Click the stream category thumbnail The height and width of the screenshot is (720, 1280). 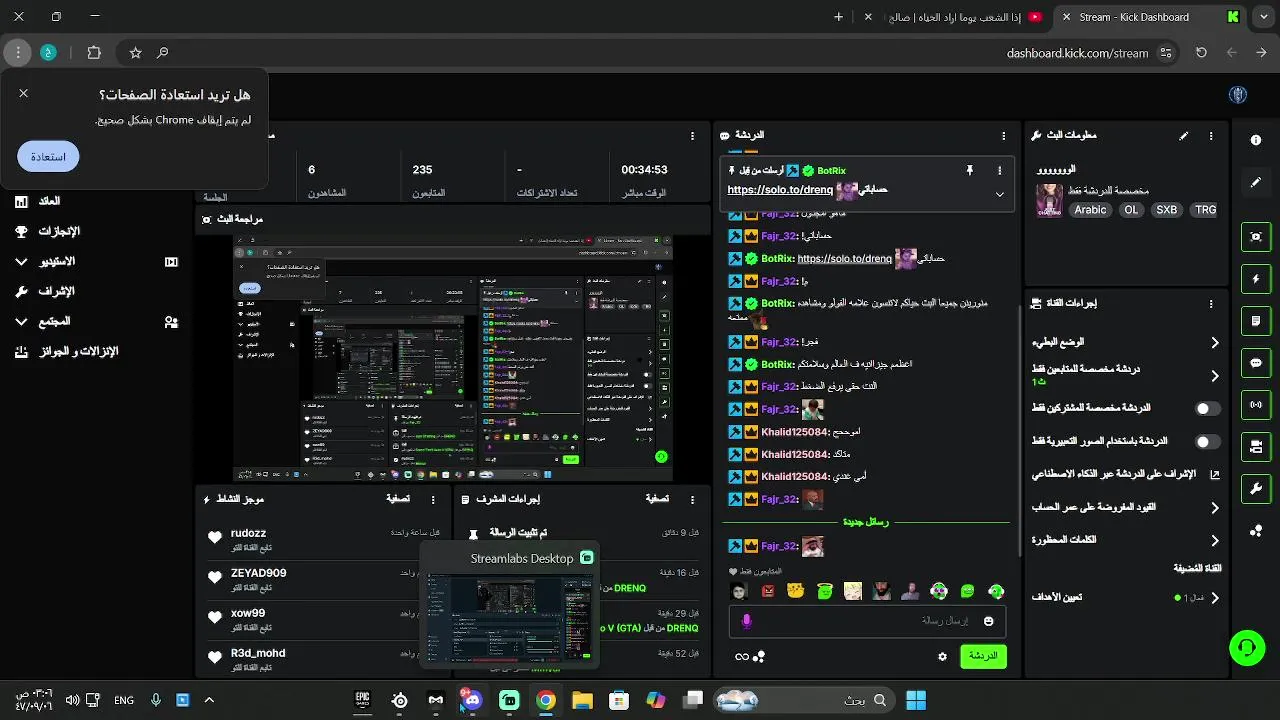pyautogui.click(x=1049, y=200)
